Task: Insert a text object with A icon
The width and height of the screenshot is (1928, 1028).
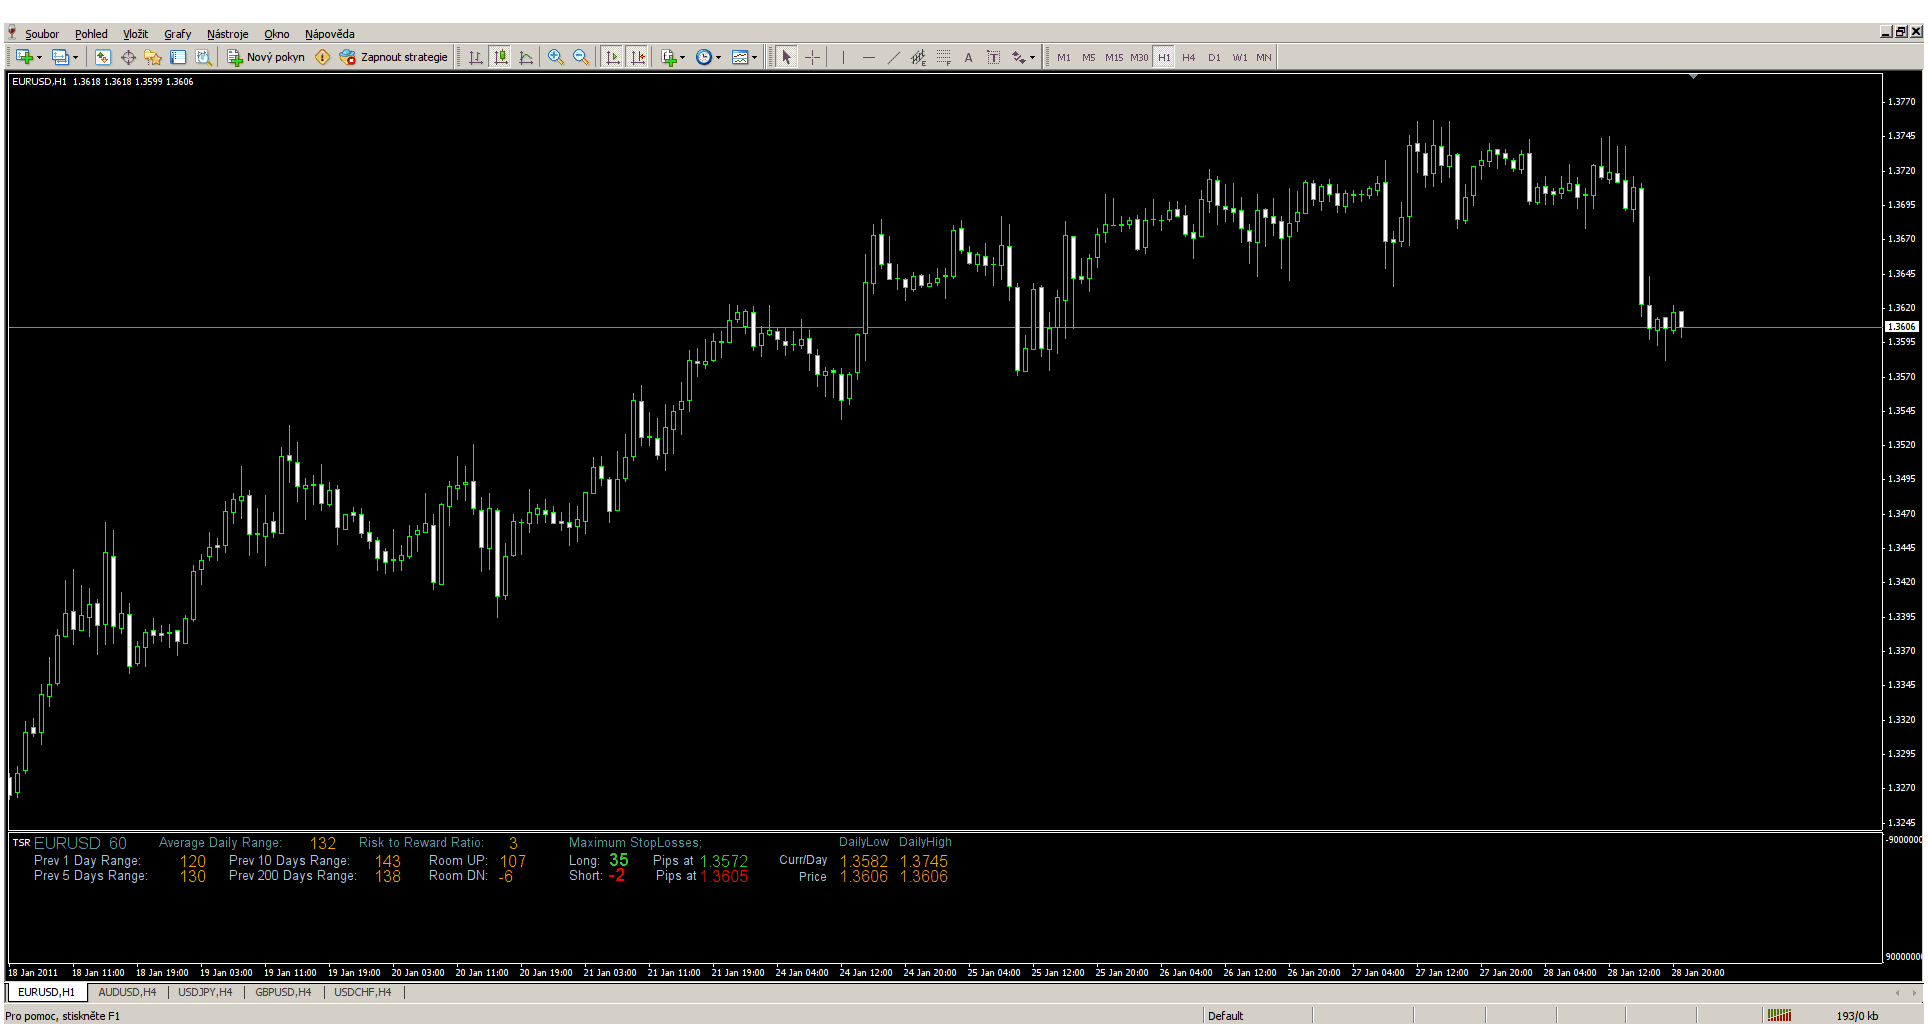Action: 968,57
